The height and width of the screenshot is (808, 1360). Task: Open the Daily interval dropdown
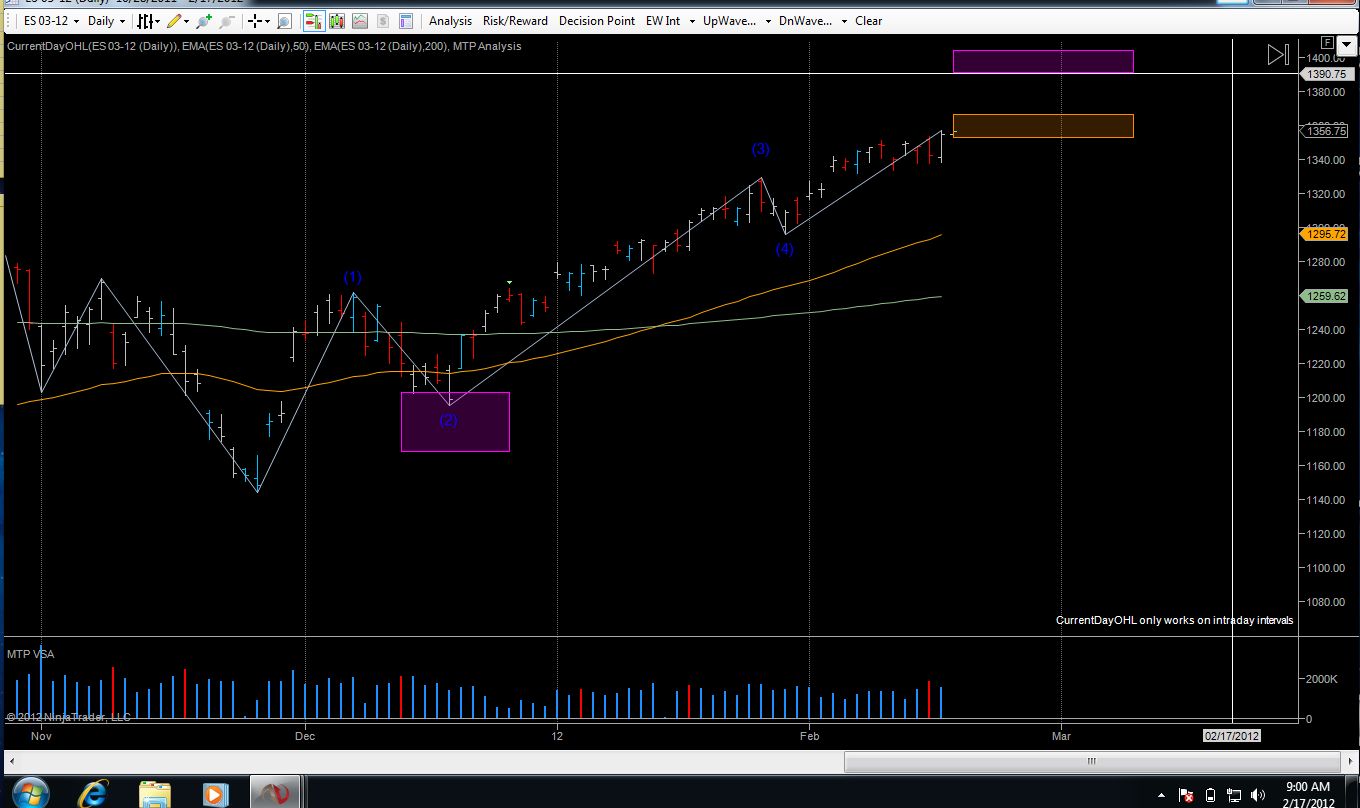107,20
